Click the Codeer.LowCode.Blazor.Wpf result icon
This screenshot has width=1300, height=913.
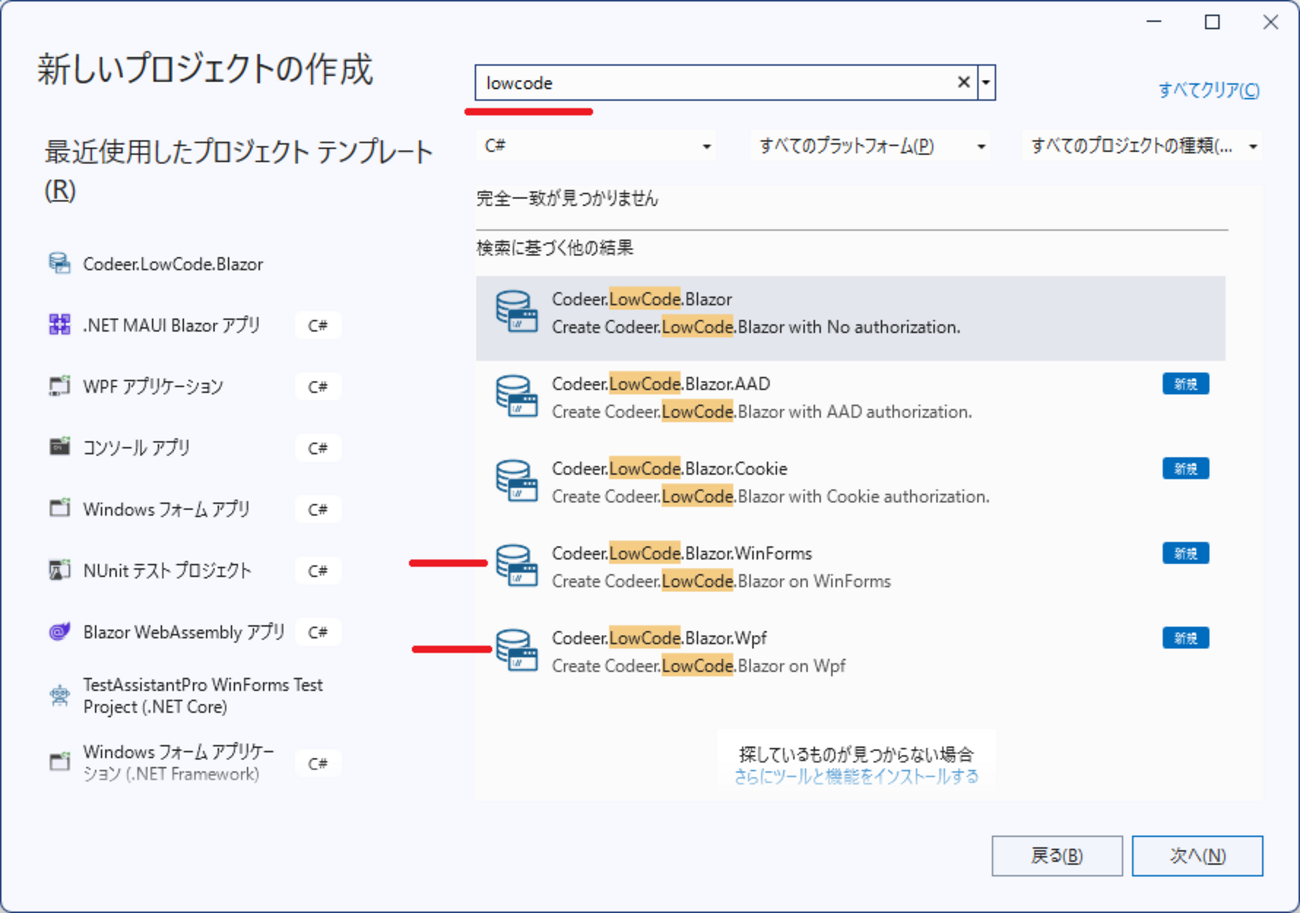click(x=517, y=650)
